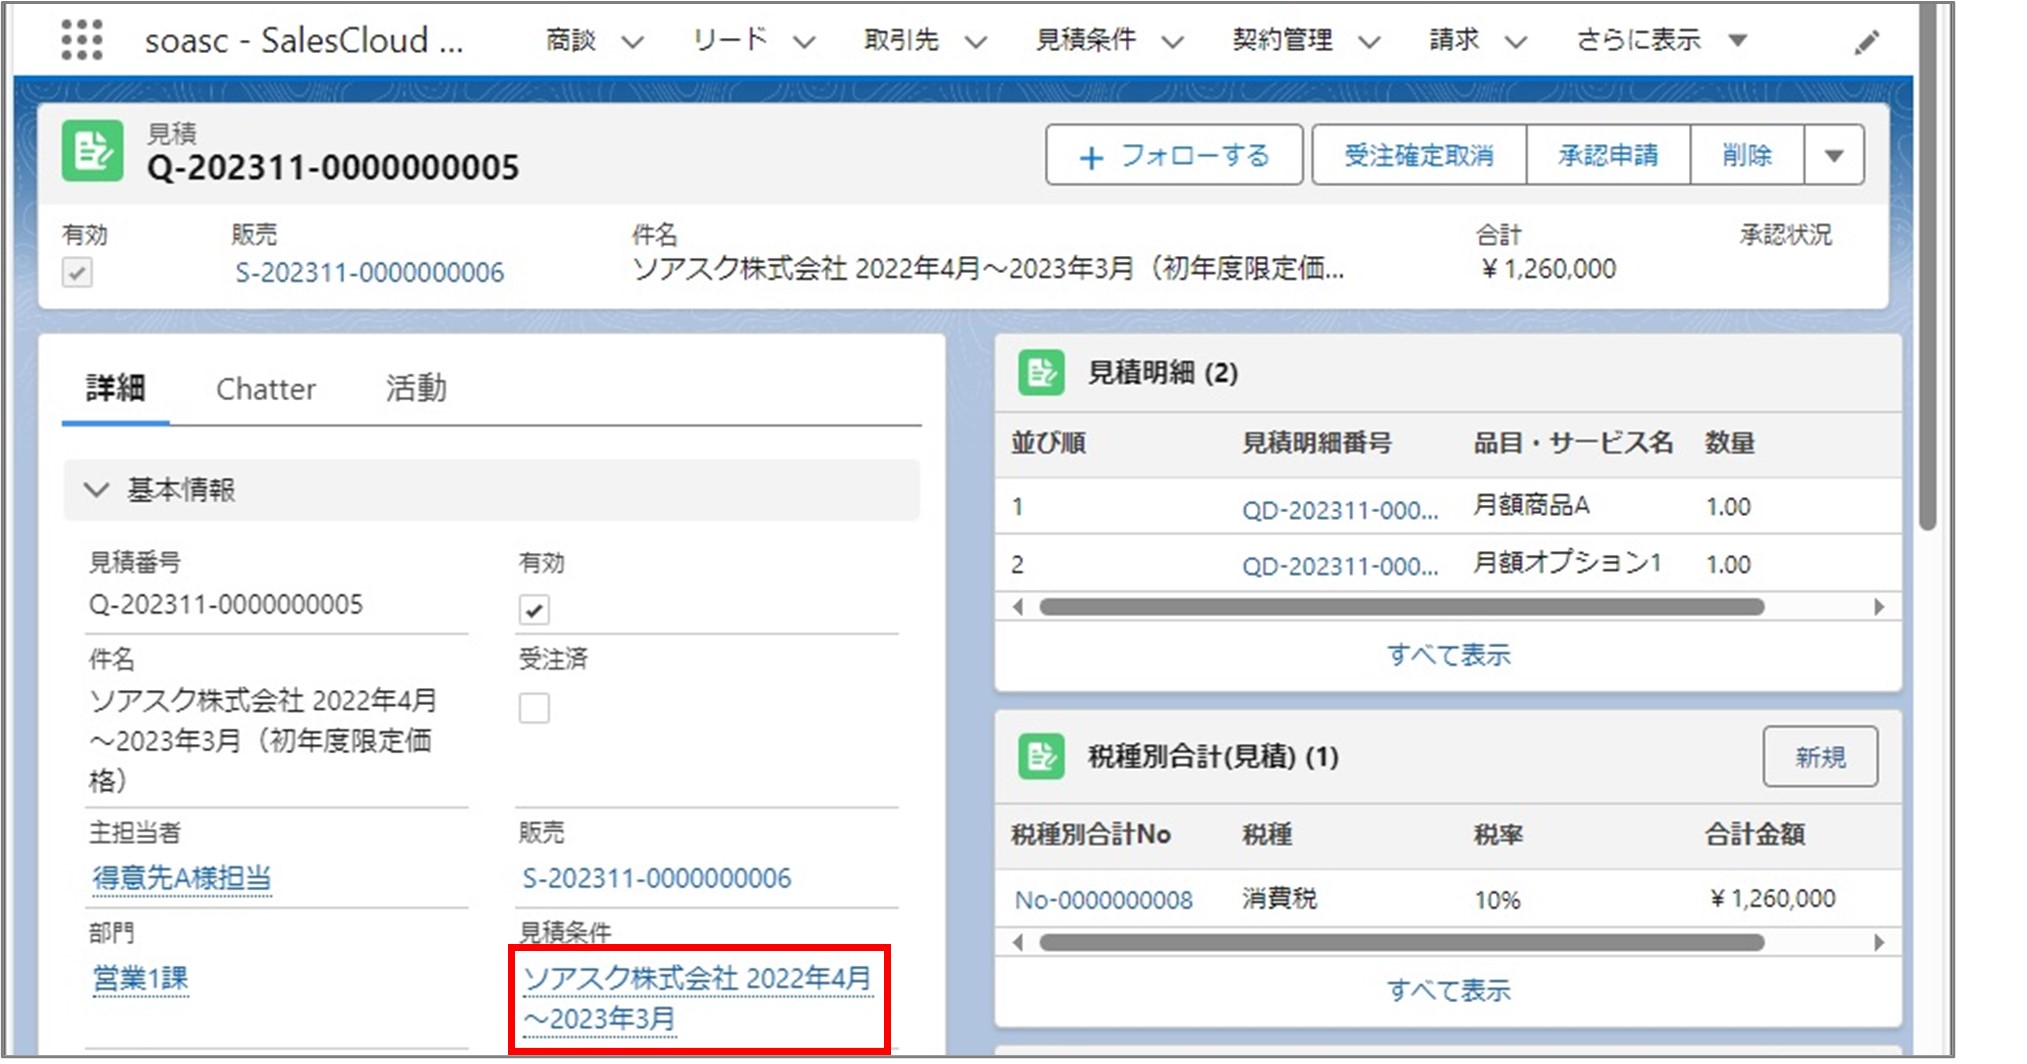Viewport: 2027px width, 1064px height.
Task: Open 主担当者 link 得意先A様担当
Action: tap(181, 878)
